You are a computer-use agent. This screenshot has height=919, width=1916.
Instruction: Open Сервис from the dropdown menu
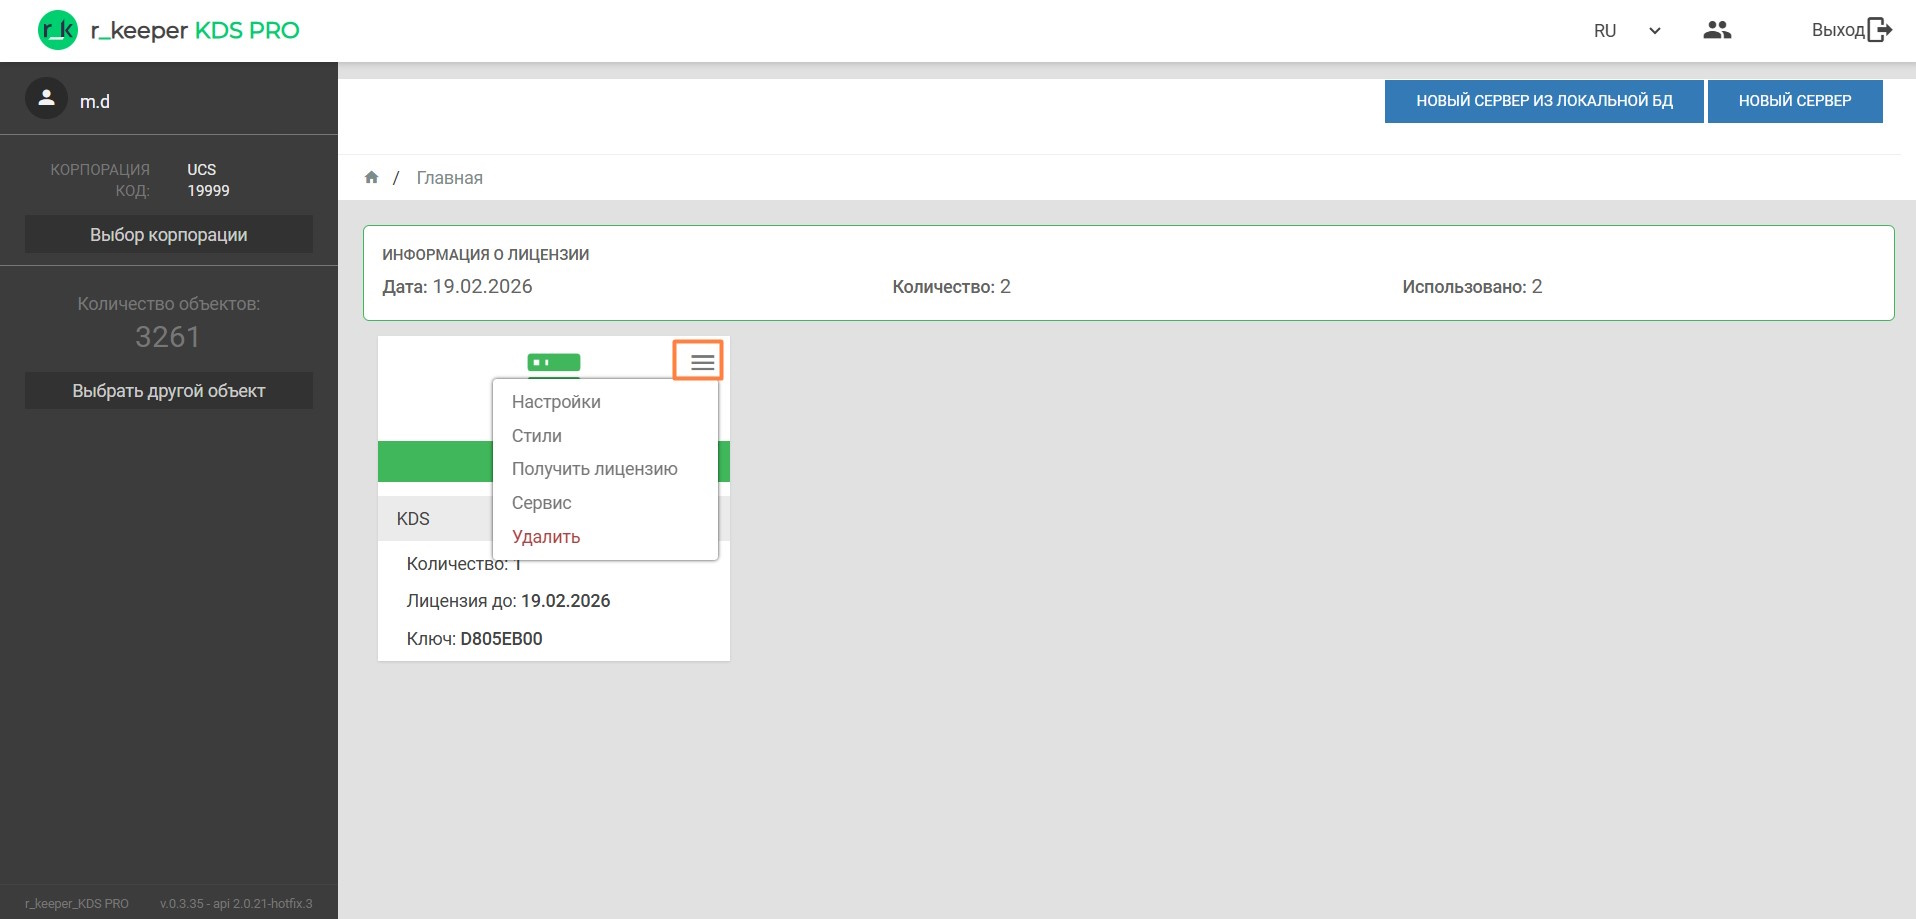(x=542, y=503)
